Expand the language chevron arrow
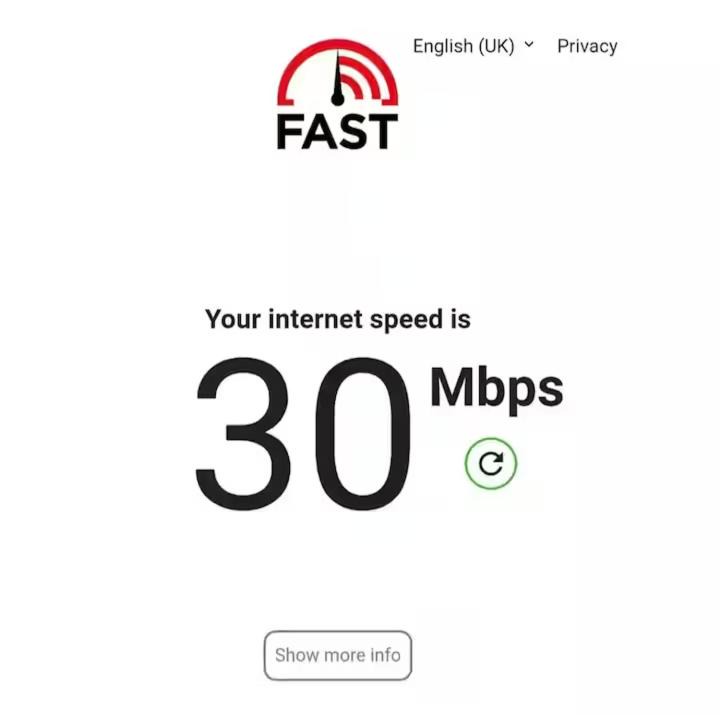This screenshot has width=720, height=715. tap(529, 45)
